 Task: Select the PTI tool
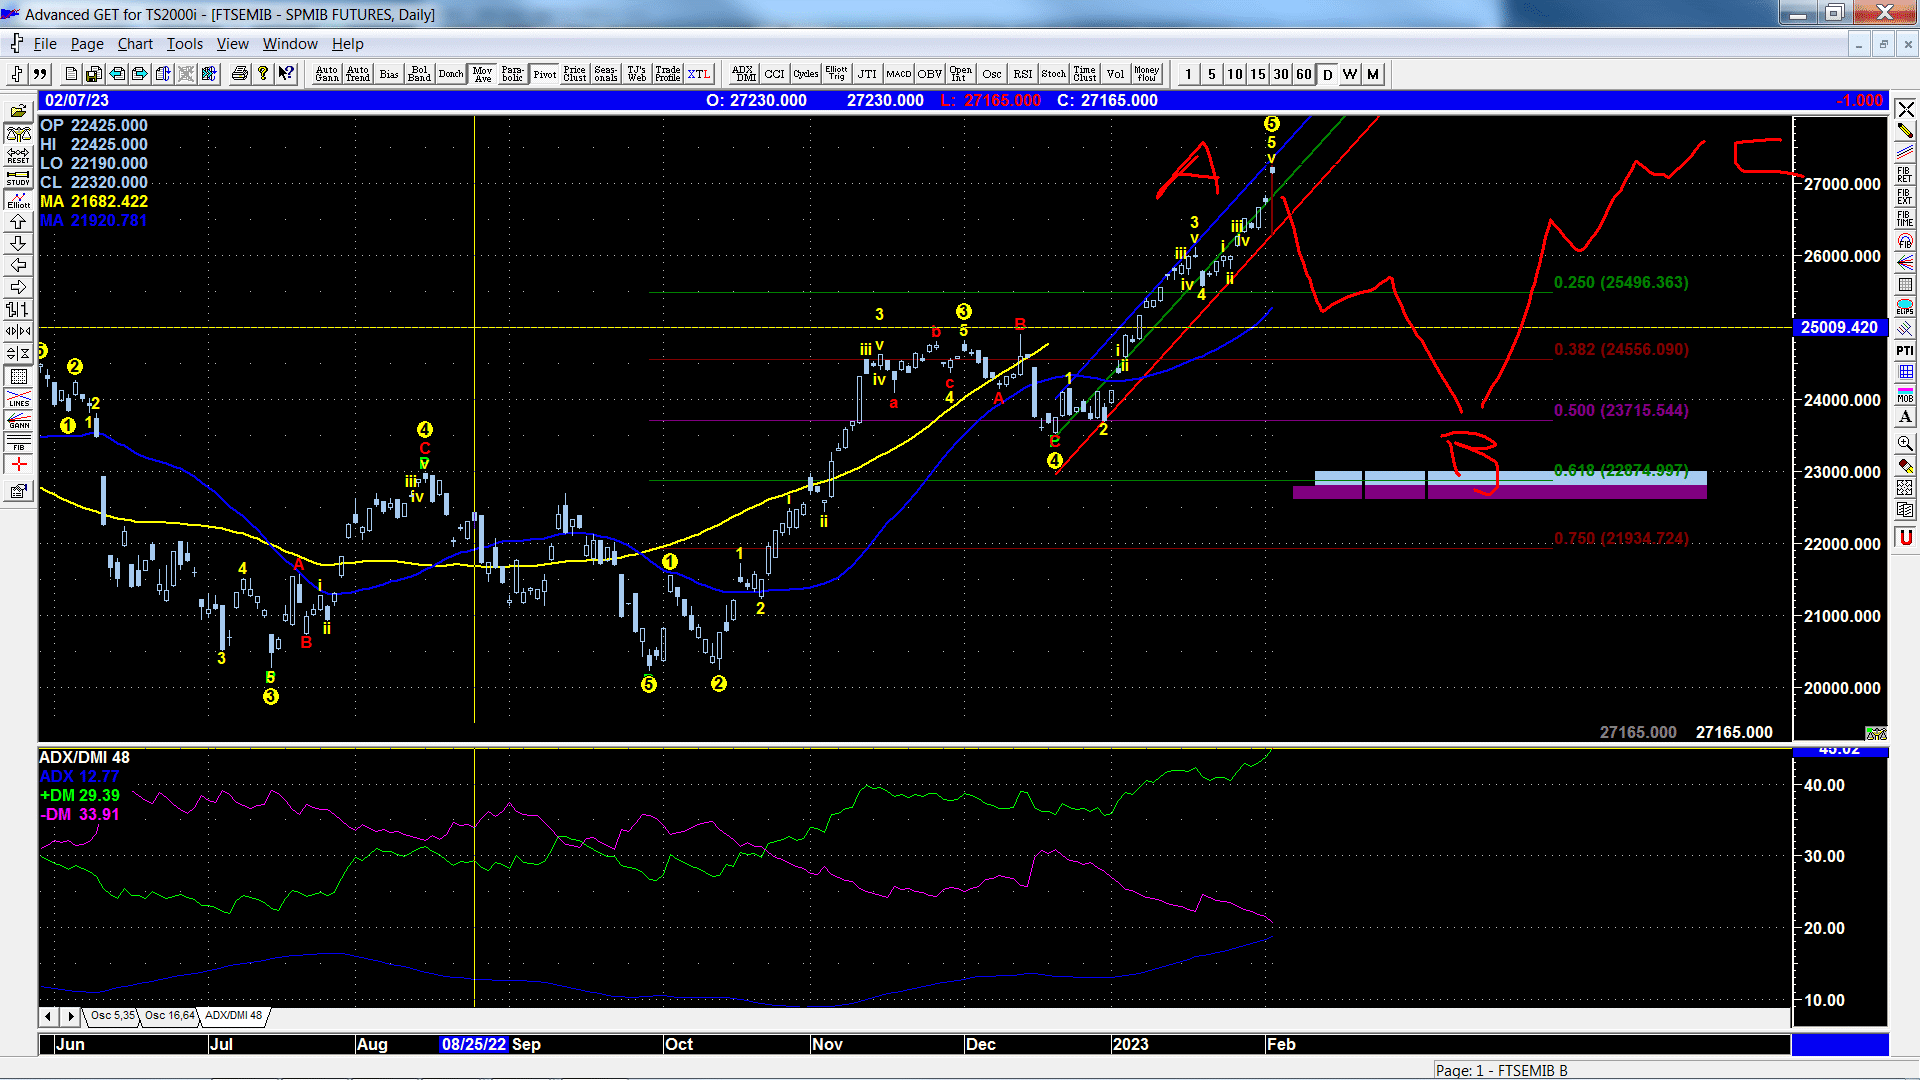[x=1905, y=350]
